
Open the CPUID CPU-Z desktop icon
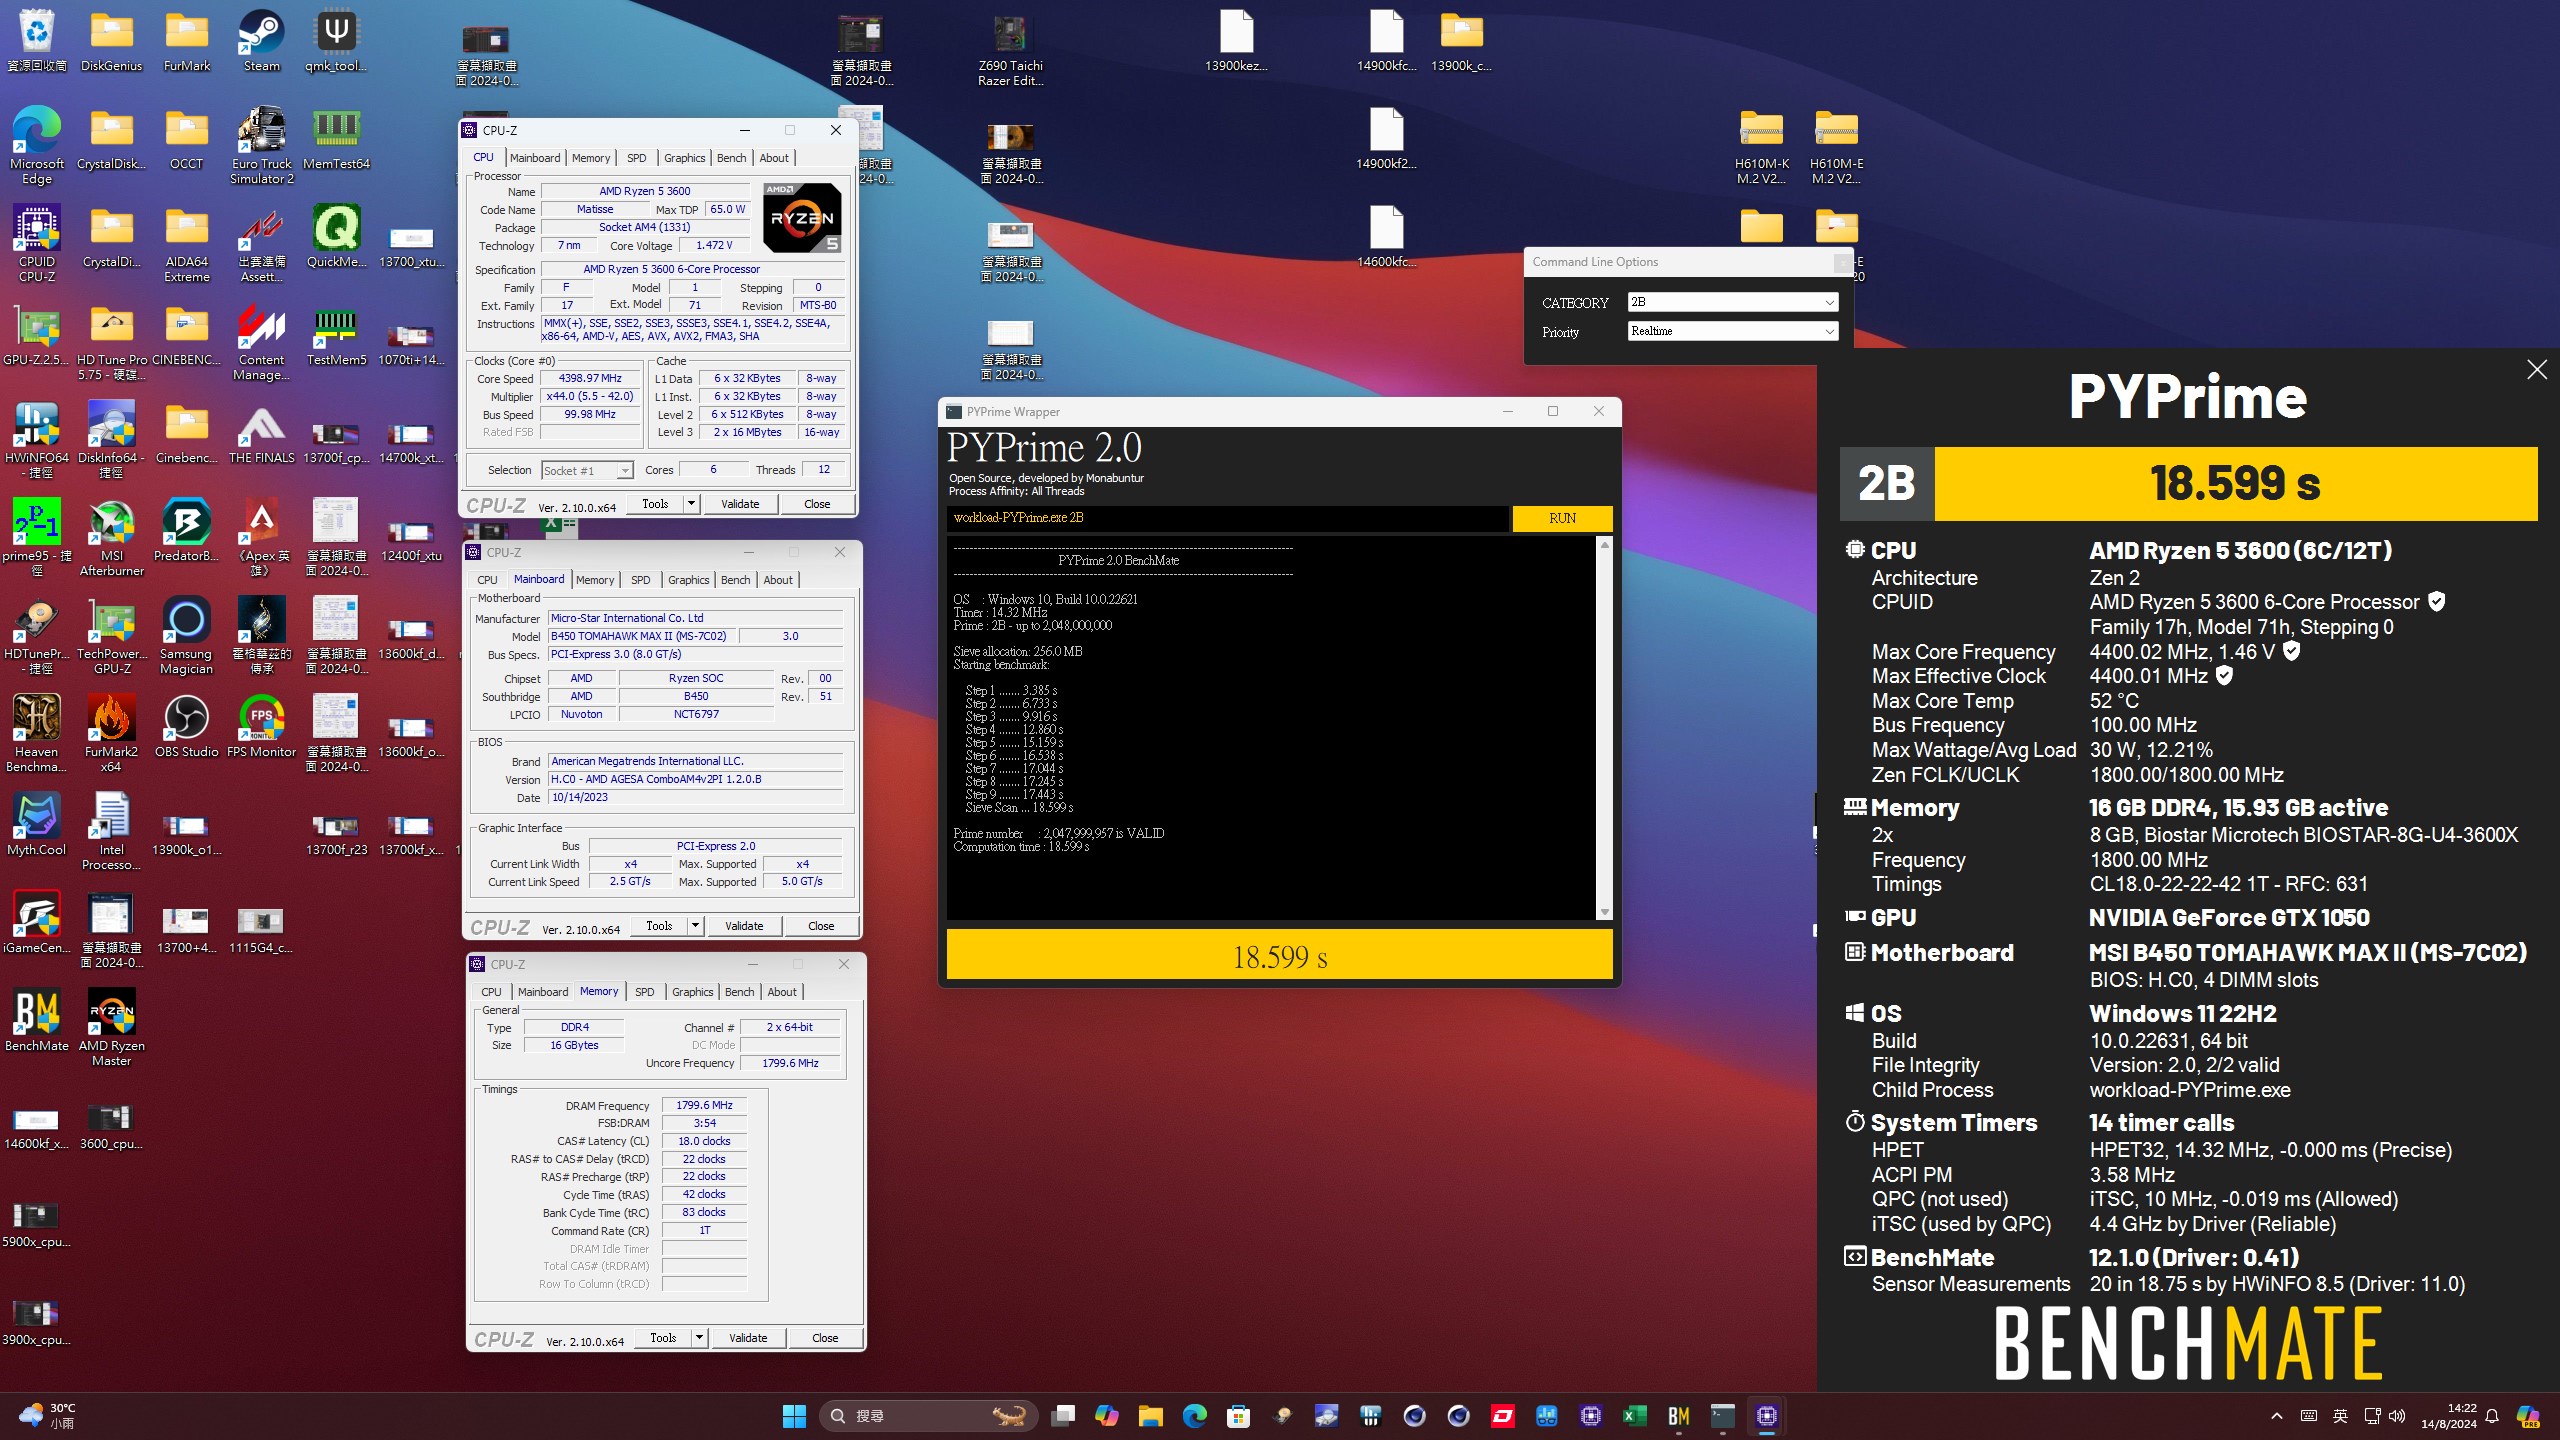[37, 244]
